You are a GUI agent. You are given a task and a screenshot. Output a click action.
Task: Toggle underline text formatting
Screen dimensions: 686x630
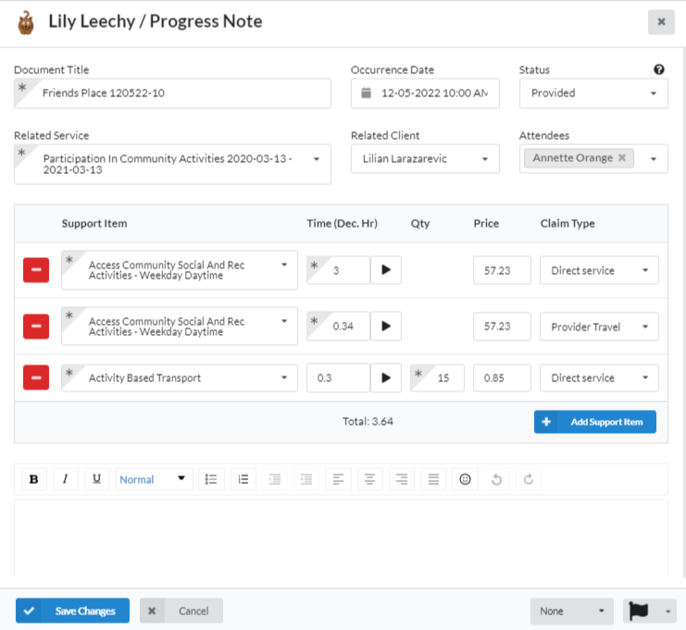click(x=96, y=479)
